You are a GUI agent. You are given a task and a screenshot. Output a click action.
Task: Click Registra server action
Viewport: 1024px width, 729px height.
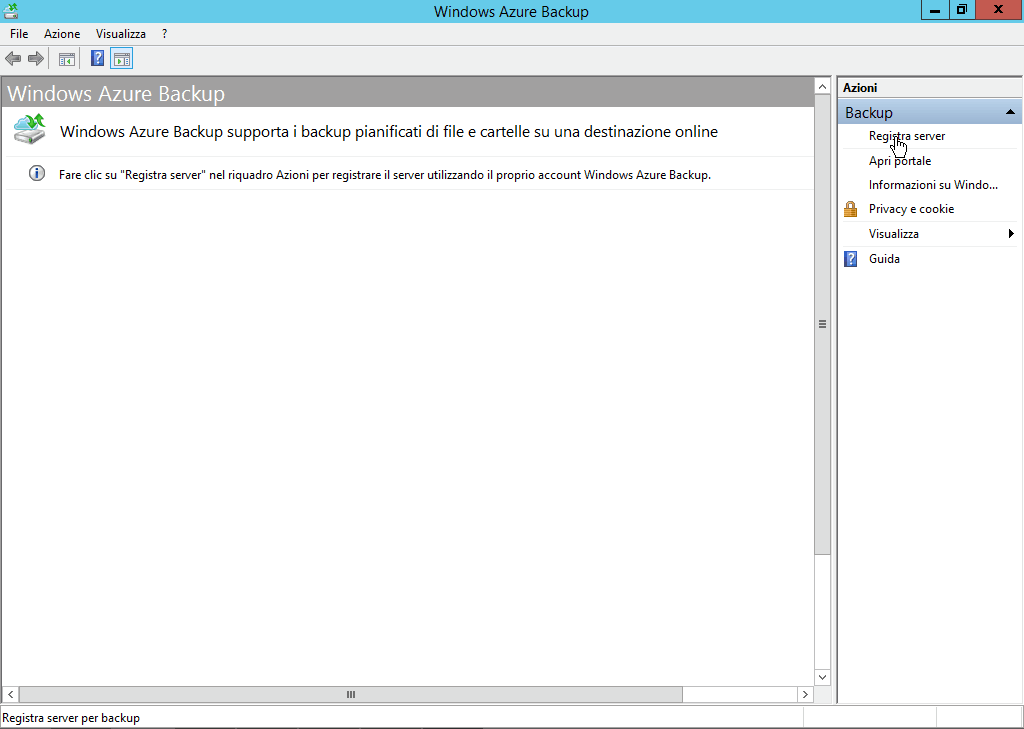906,136
